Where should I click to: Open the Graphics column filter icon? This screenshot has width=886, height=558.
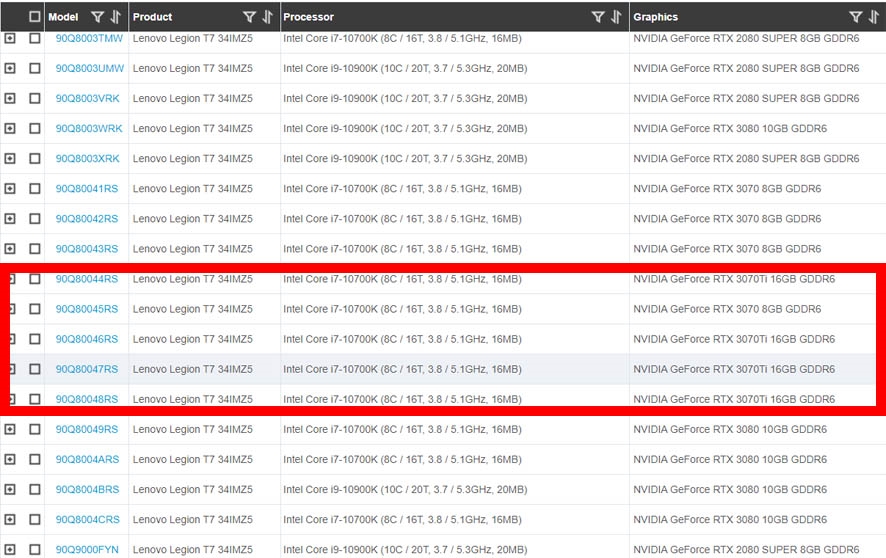click(855, 17)
